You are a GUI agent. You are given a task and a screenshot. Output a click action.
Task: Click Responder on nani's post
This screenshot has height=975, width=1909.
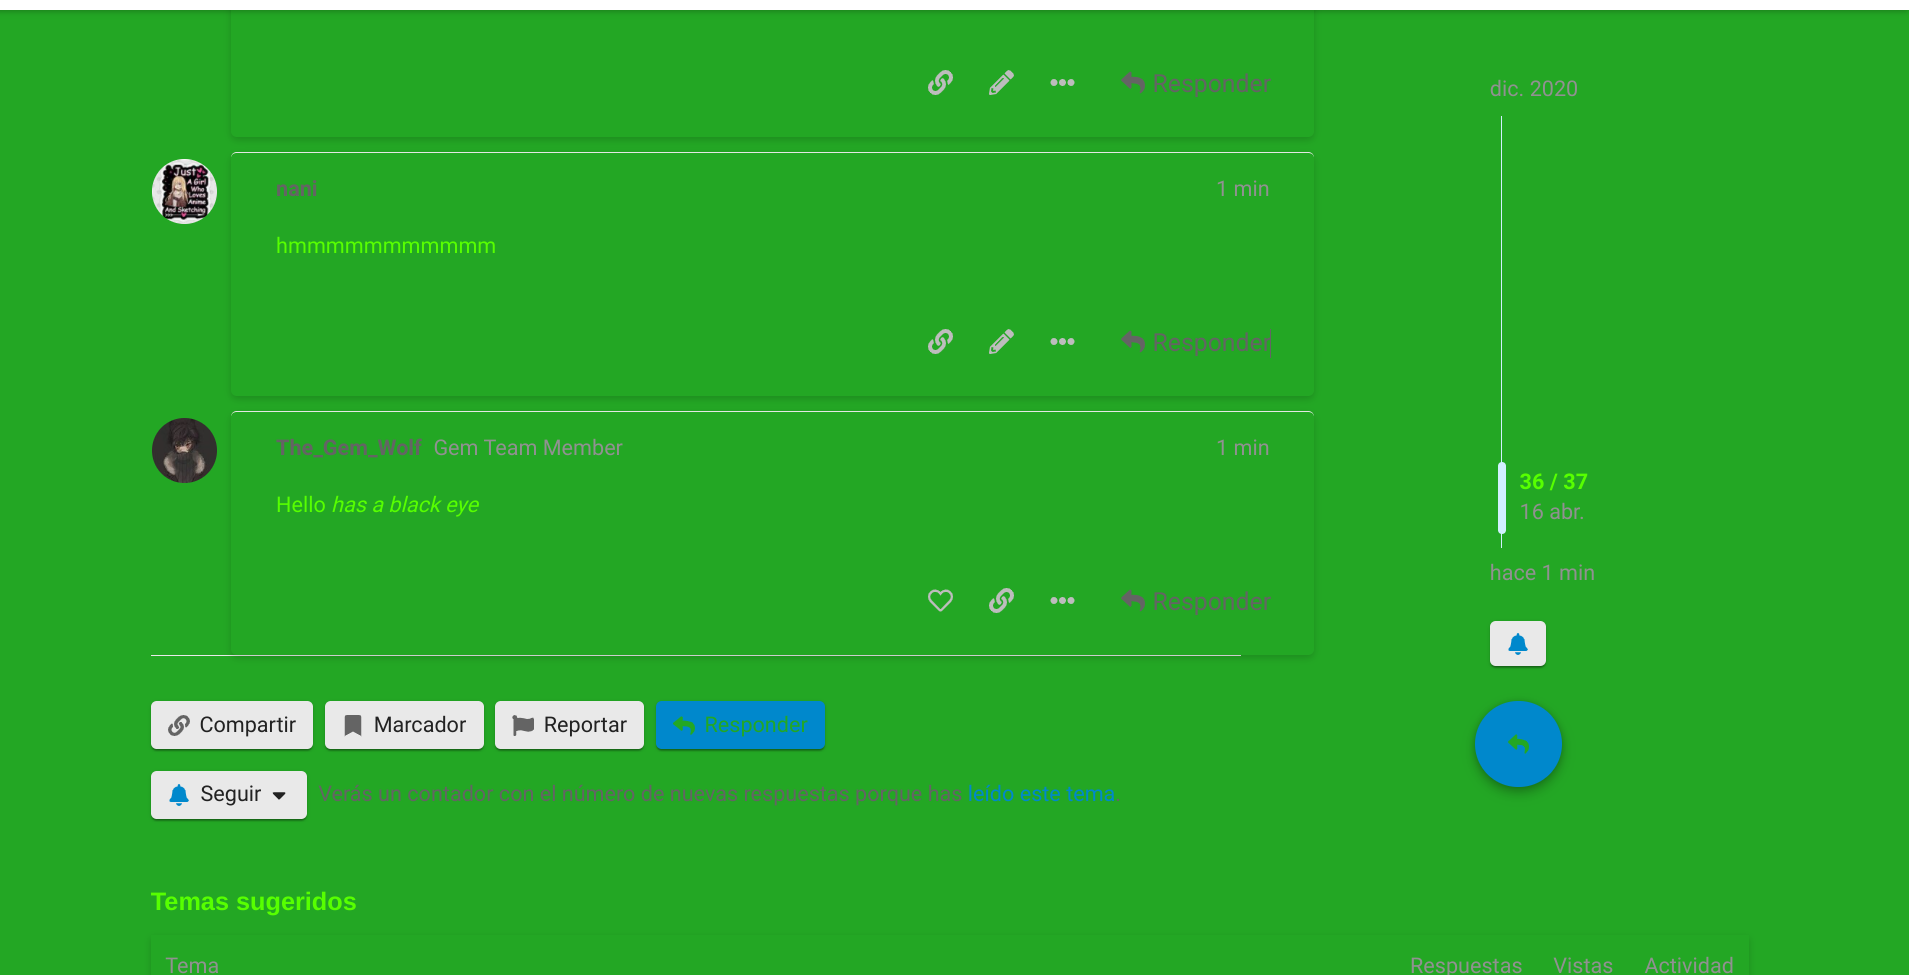click(1196, 342)
